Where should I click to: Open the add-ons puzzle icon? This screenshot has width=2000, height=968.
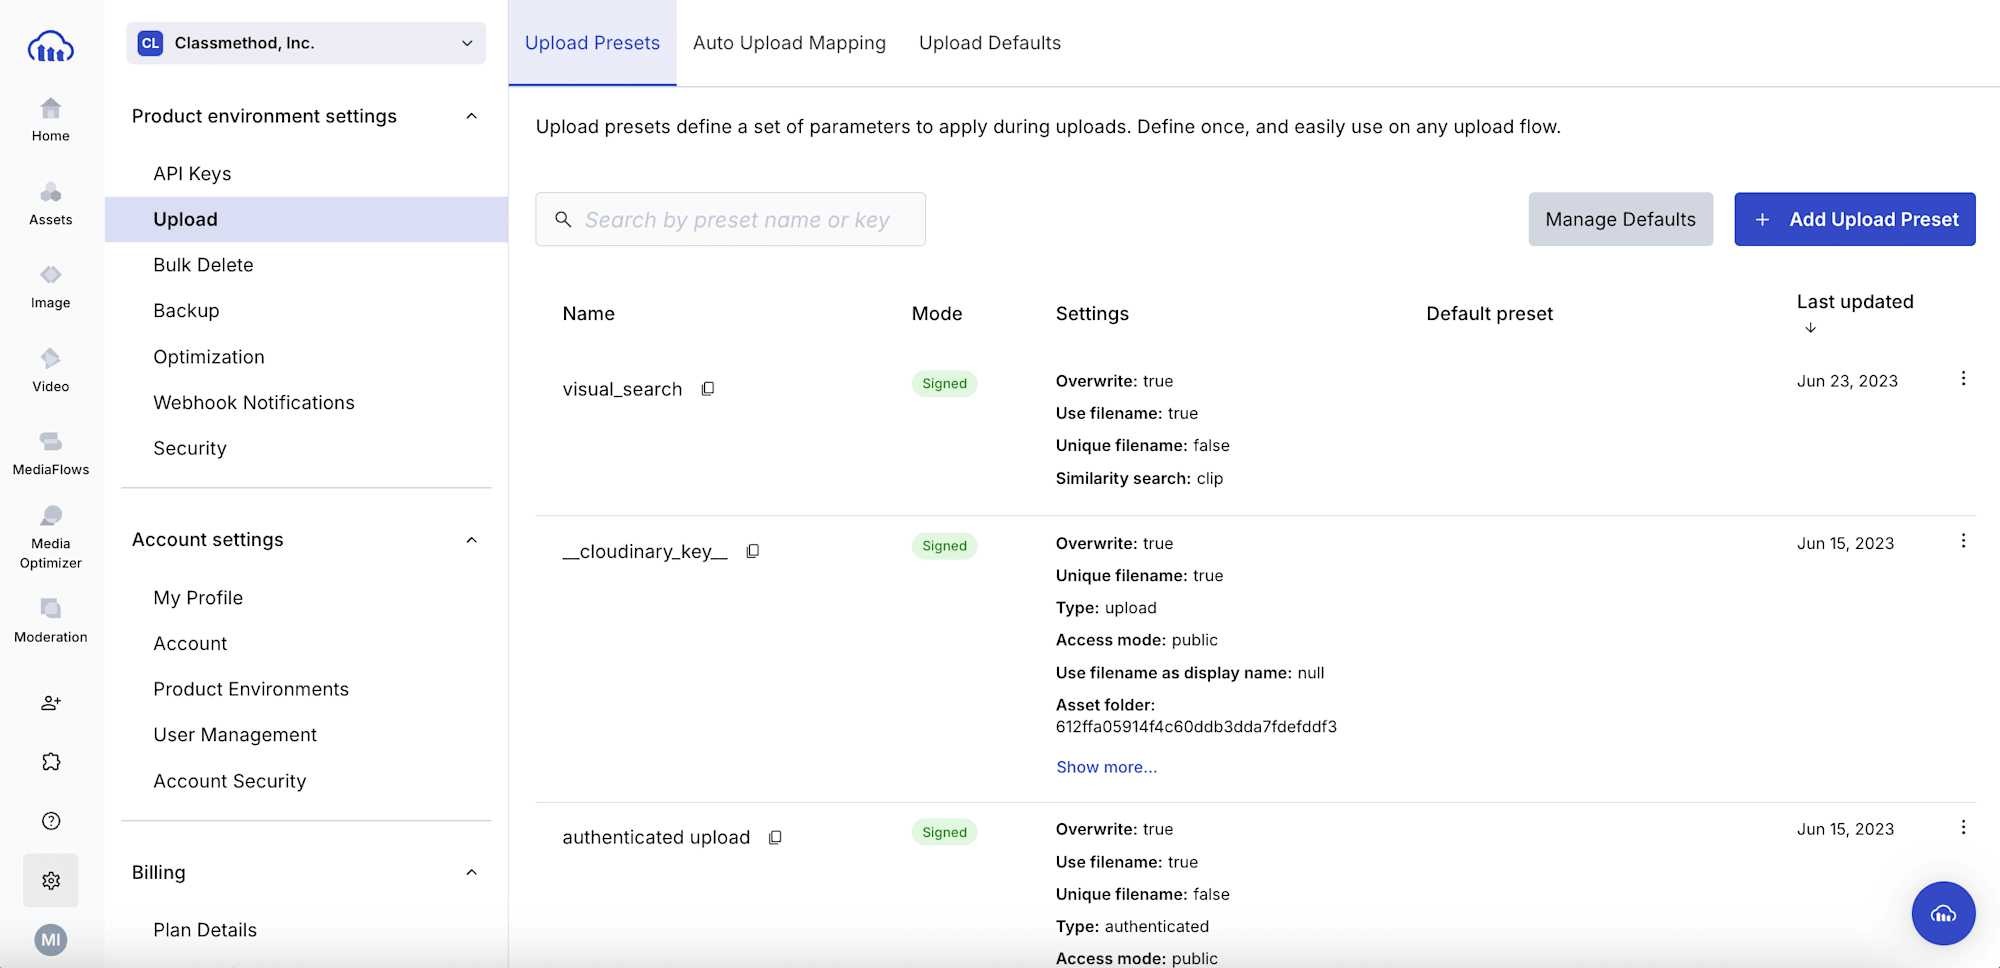tap(51, 762)
